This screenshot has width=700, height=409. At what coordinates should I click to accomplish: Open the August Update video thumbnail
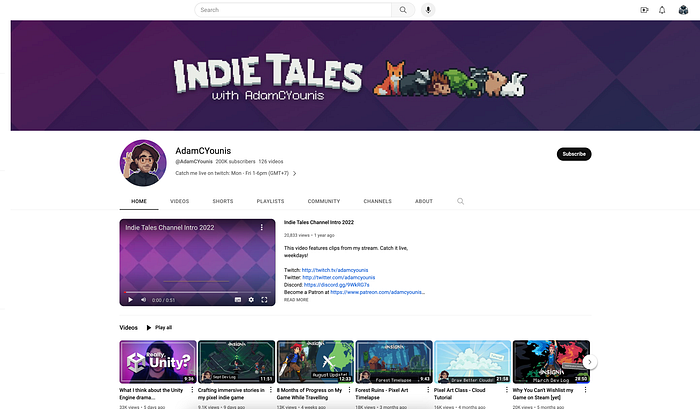coord(315,362)
